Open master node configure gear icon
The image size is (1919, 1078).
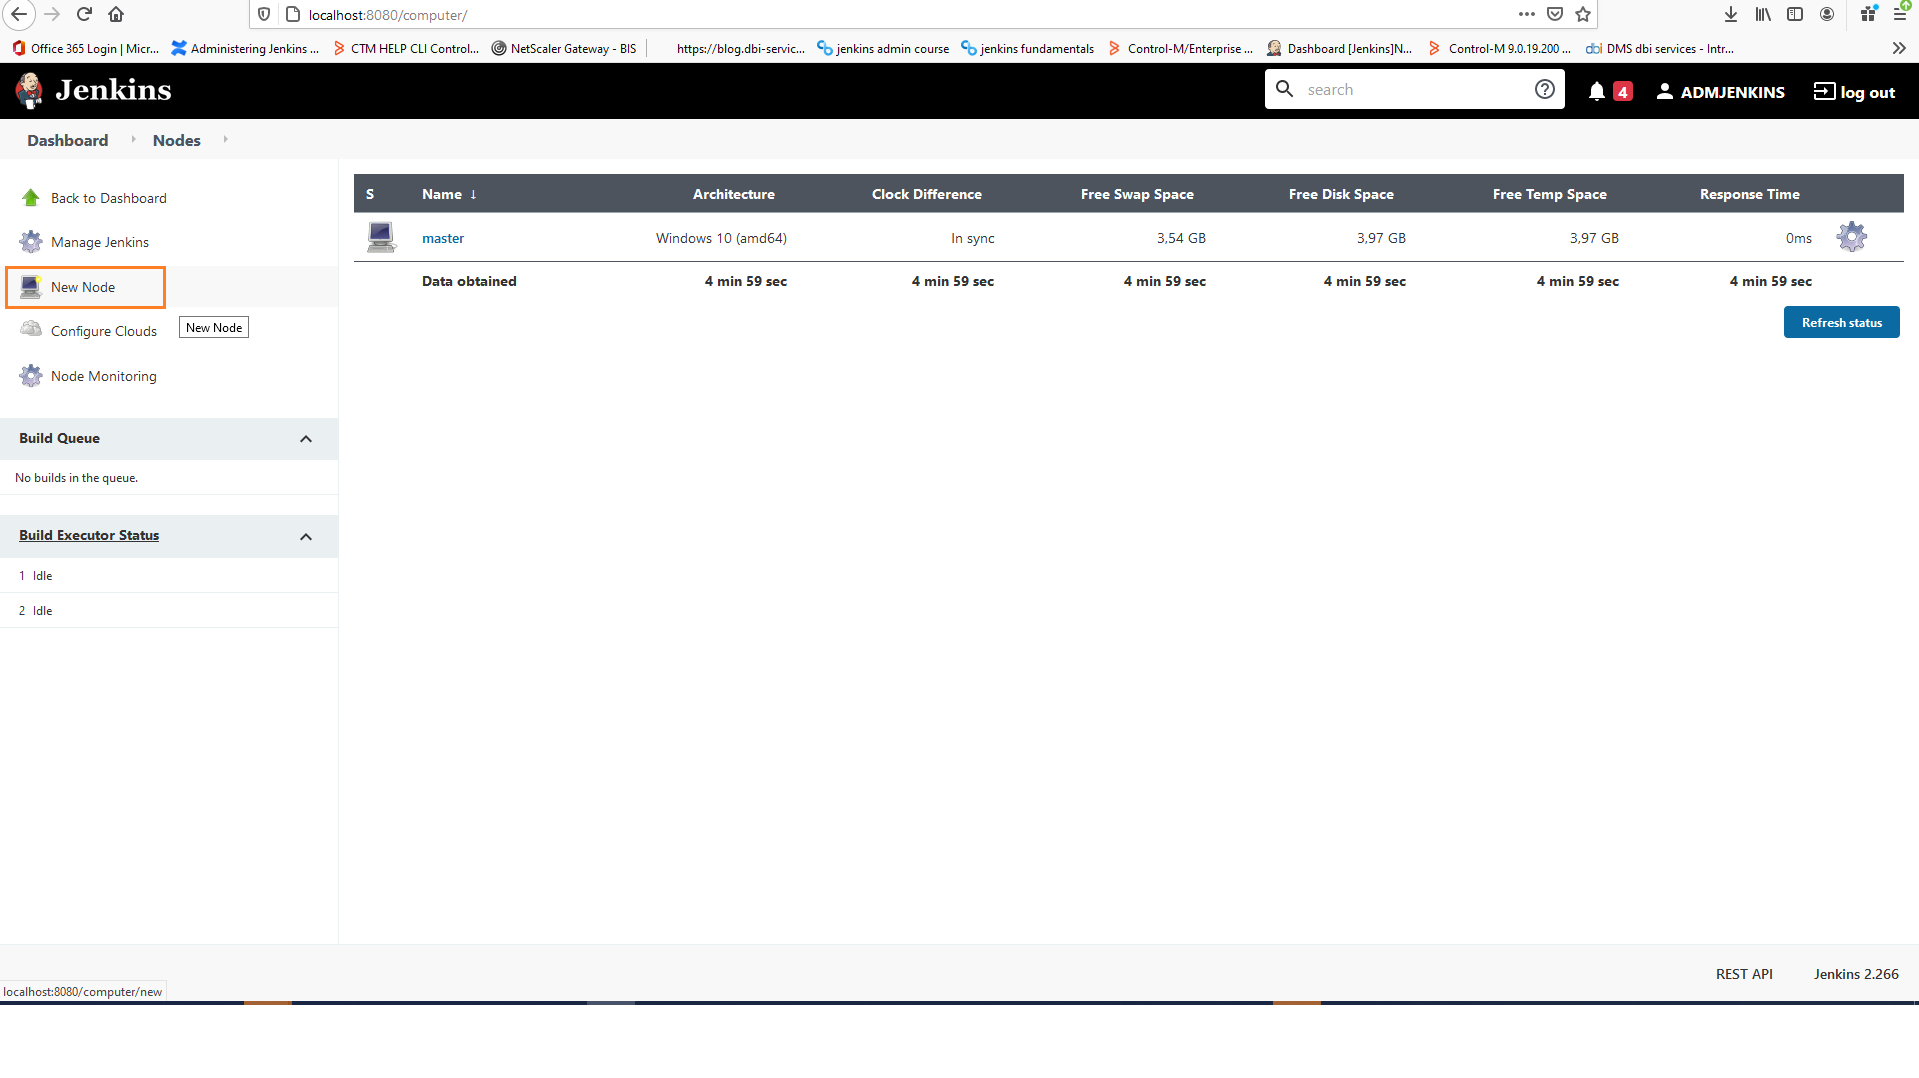click(x=1852, y=237)
